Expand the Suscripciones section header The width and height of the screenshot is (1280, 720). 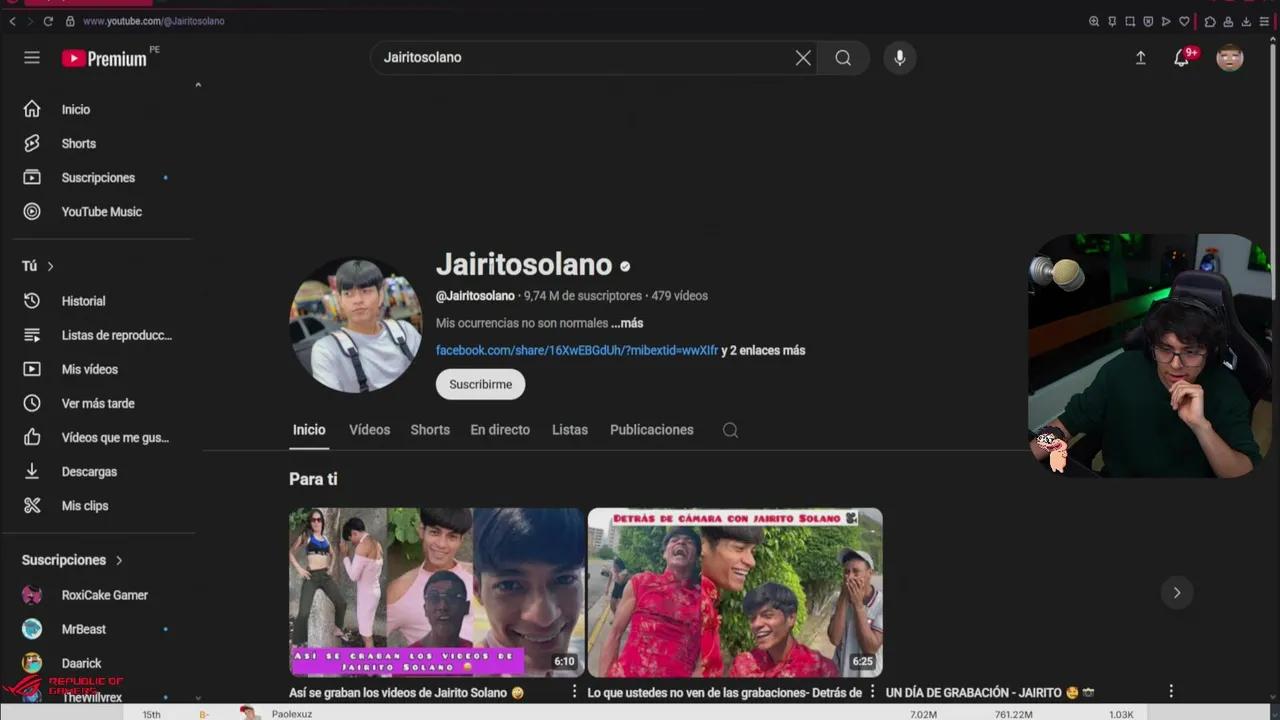[72, 560]
